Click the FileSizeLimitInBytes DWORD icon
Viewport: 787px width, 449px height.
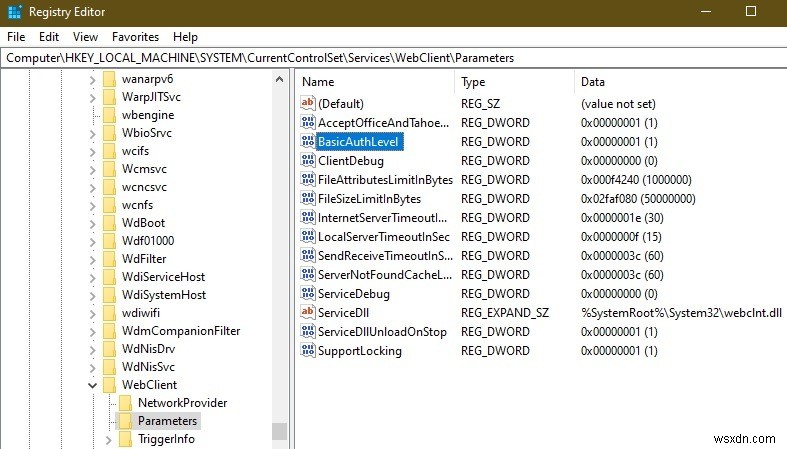(x=308, y=198)
